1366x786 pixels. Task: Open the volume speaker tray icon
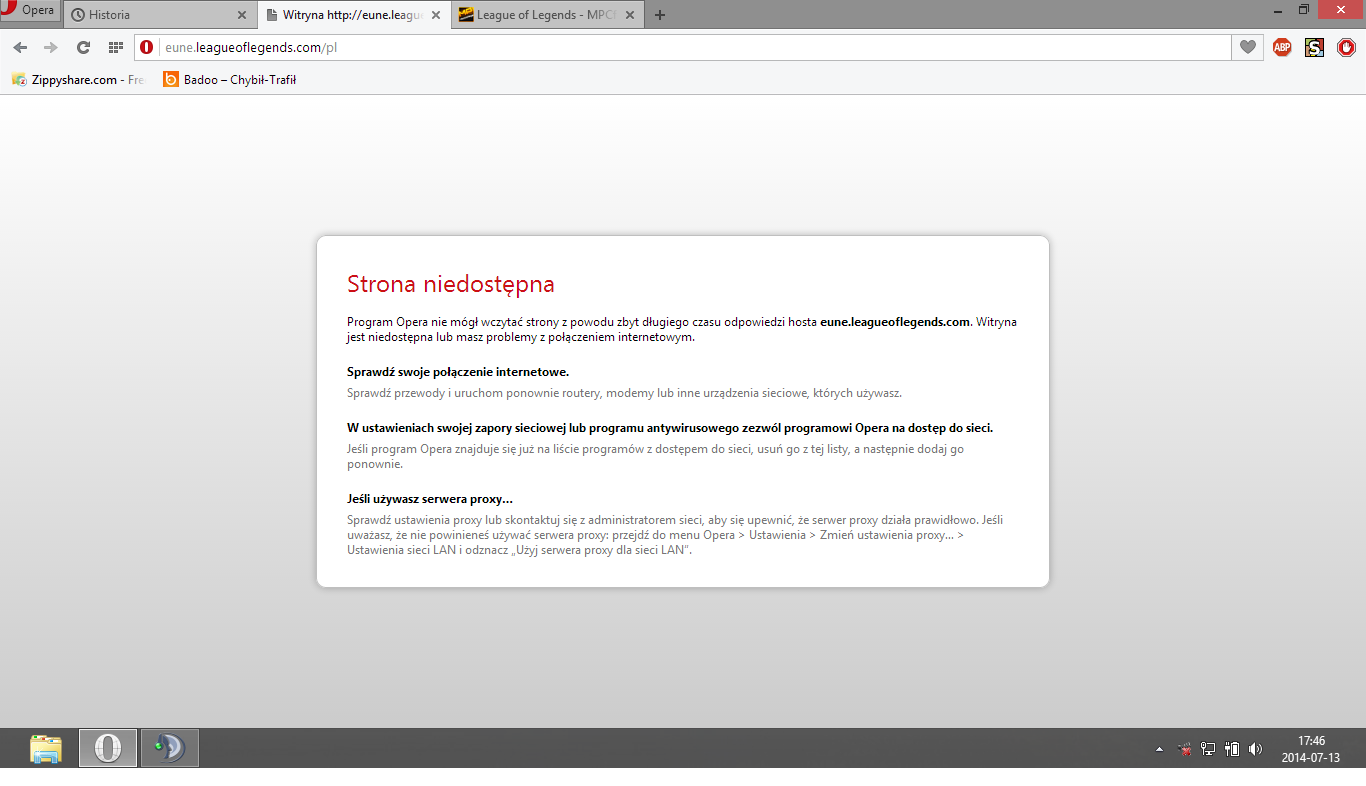(1255, 748)
